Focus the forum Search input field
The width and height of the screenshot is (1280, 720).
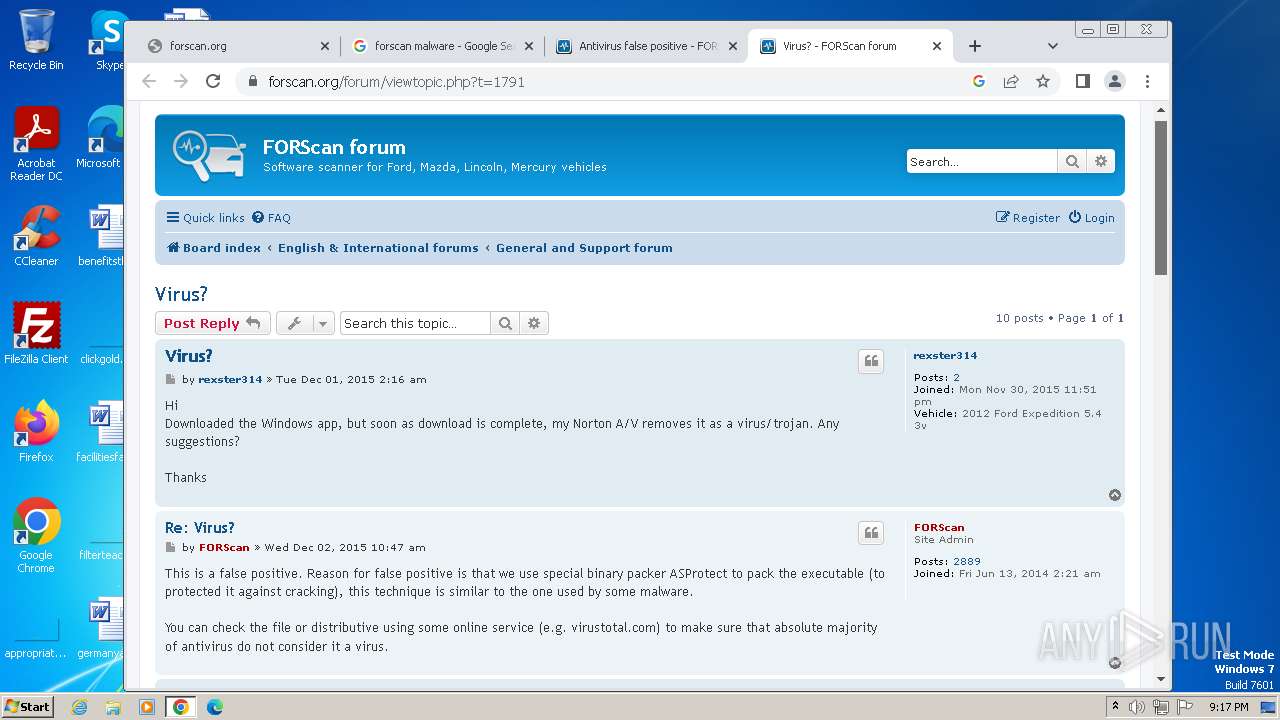click(x=982, y=161)
